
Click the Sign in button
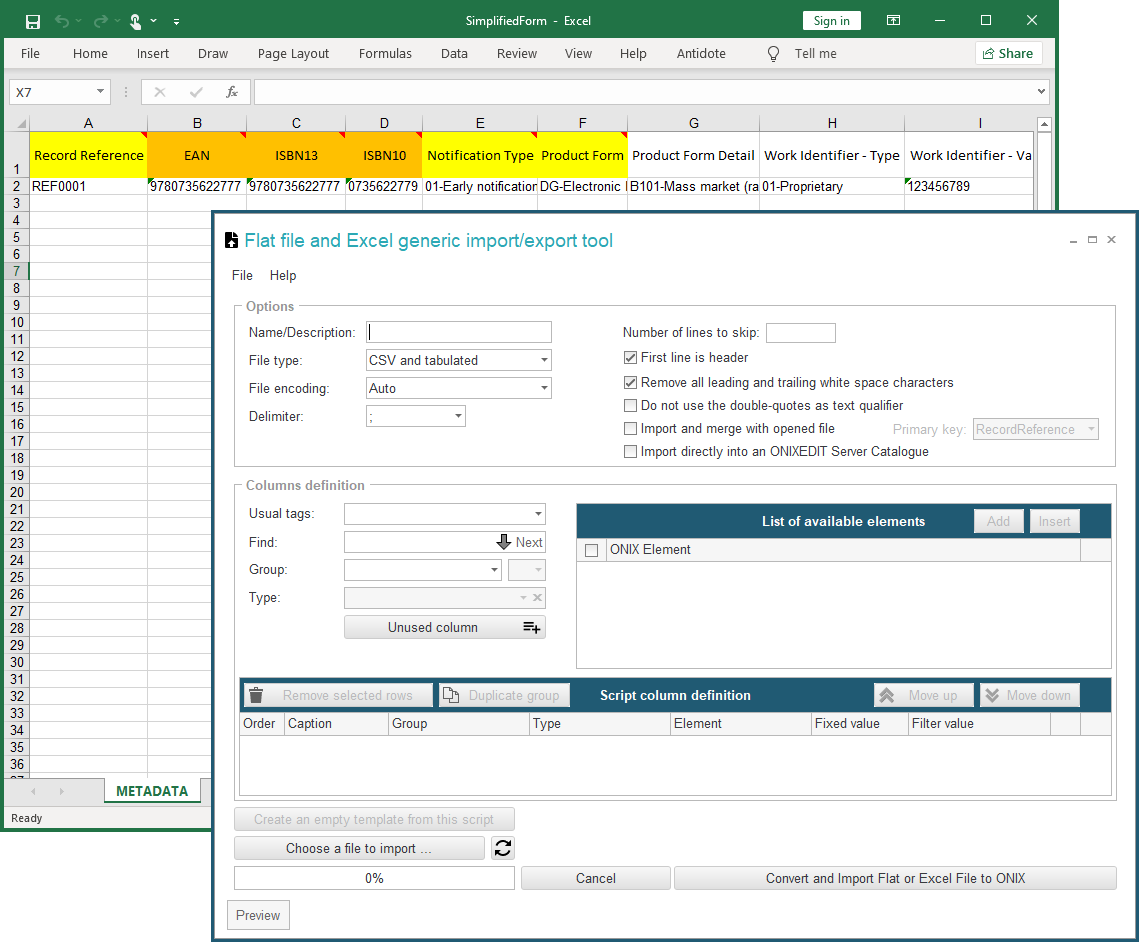[831, 20]
